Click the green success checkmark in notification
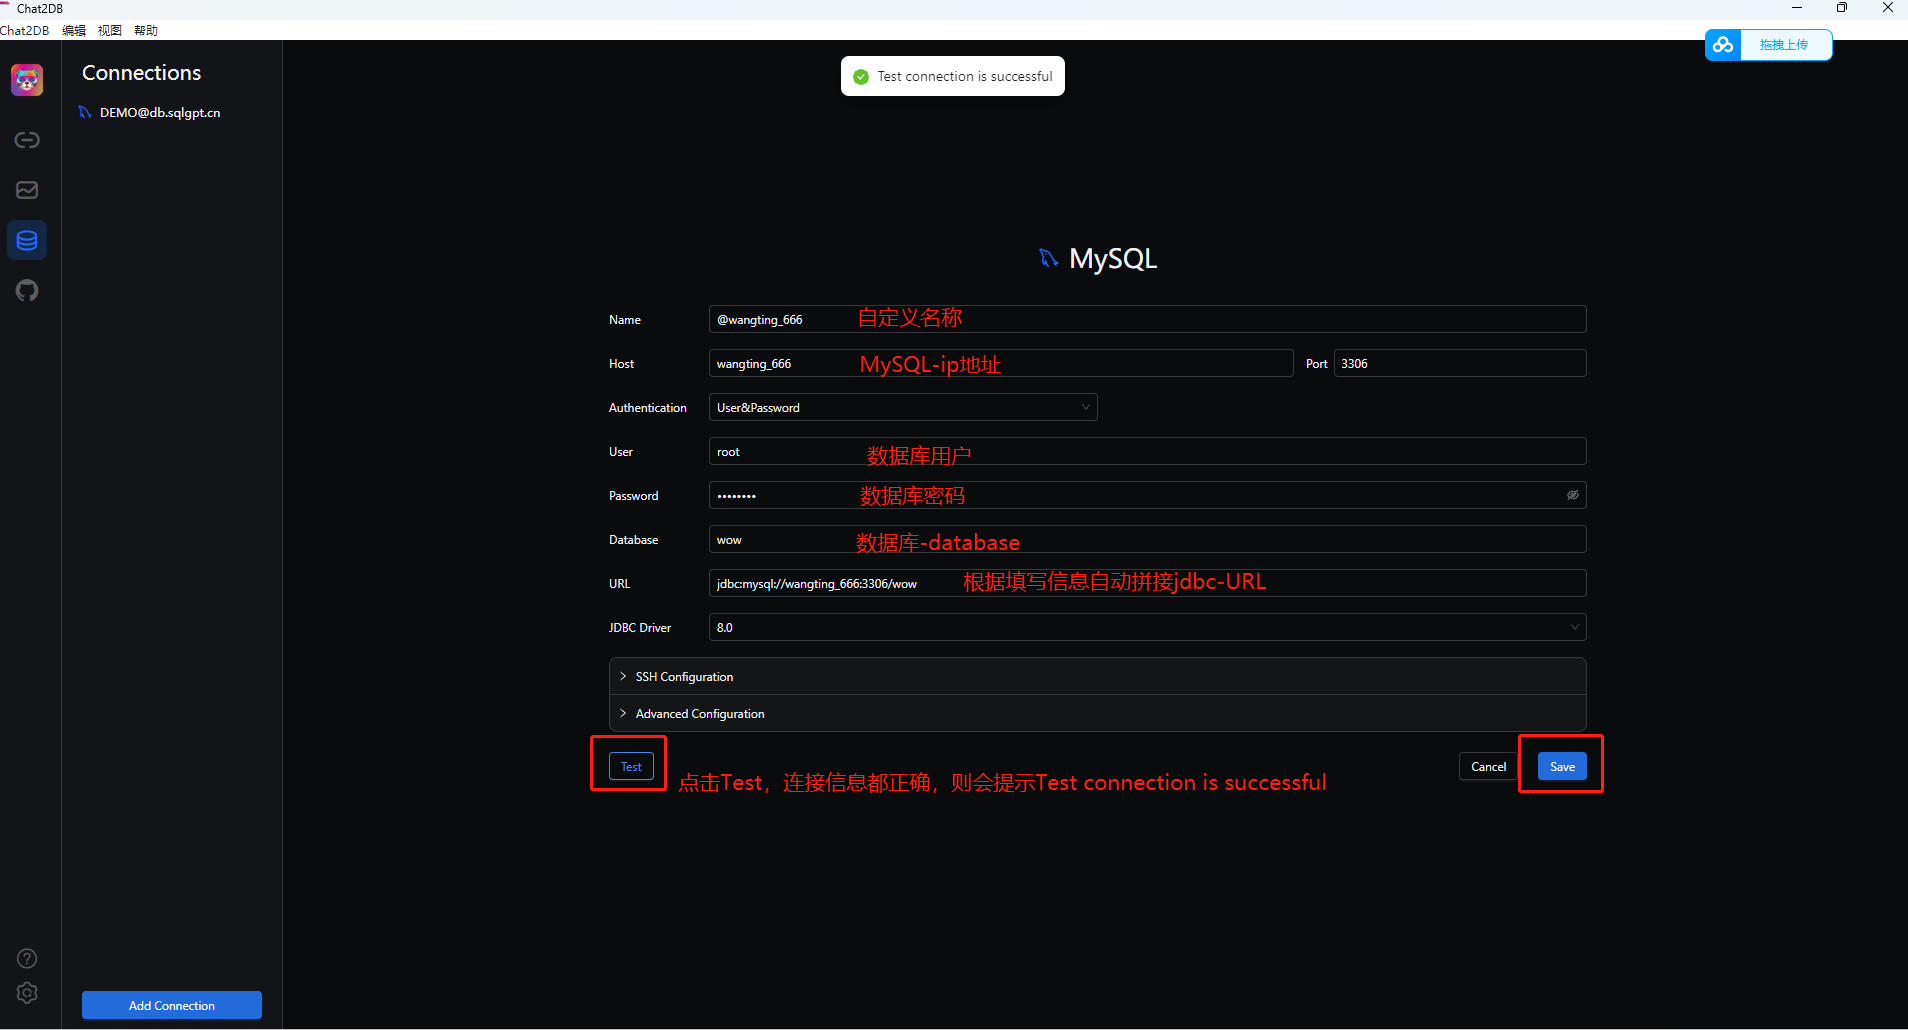 861,76
